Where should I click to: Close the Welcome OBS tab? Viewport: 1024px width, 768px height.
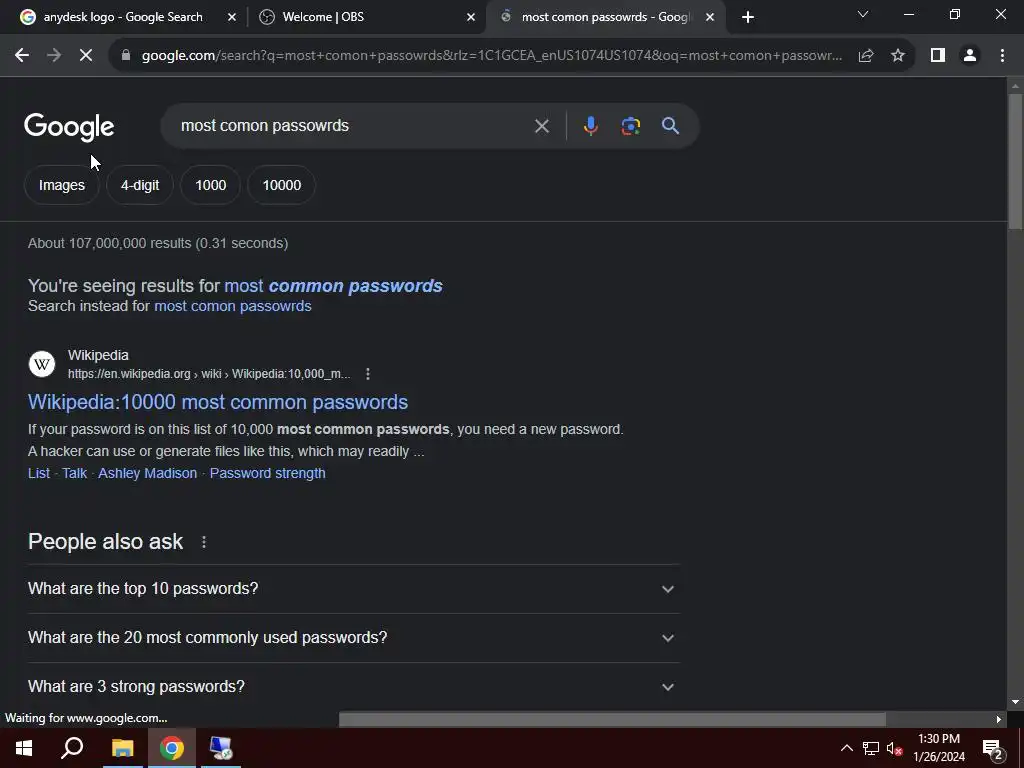tap(471, 17)
